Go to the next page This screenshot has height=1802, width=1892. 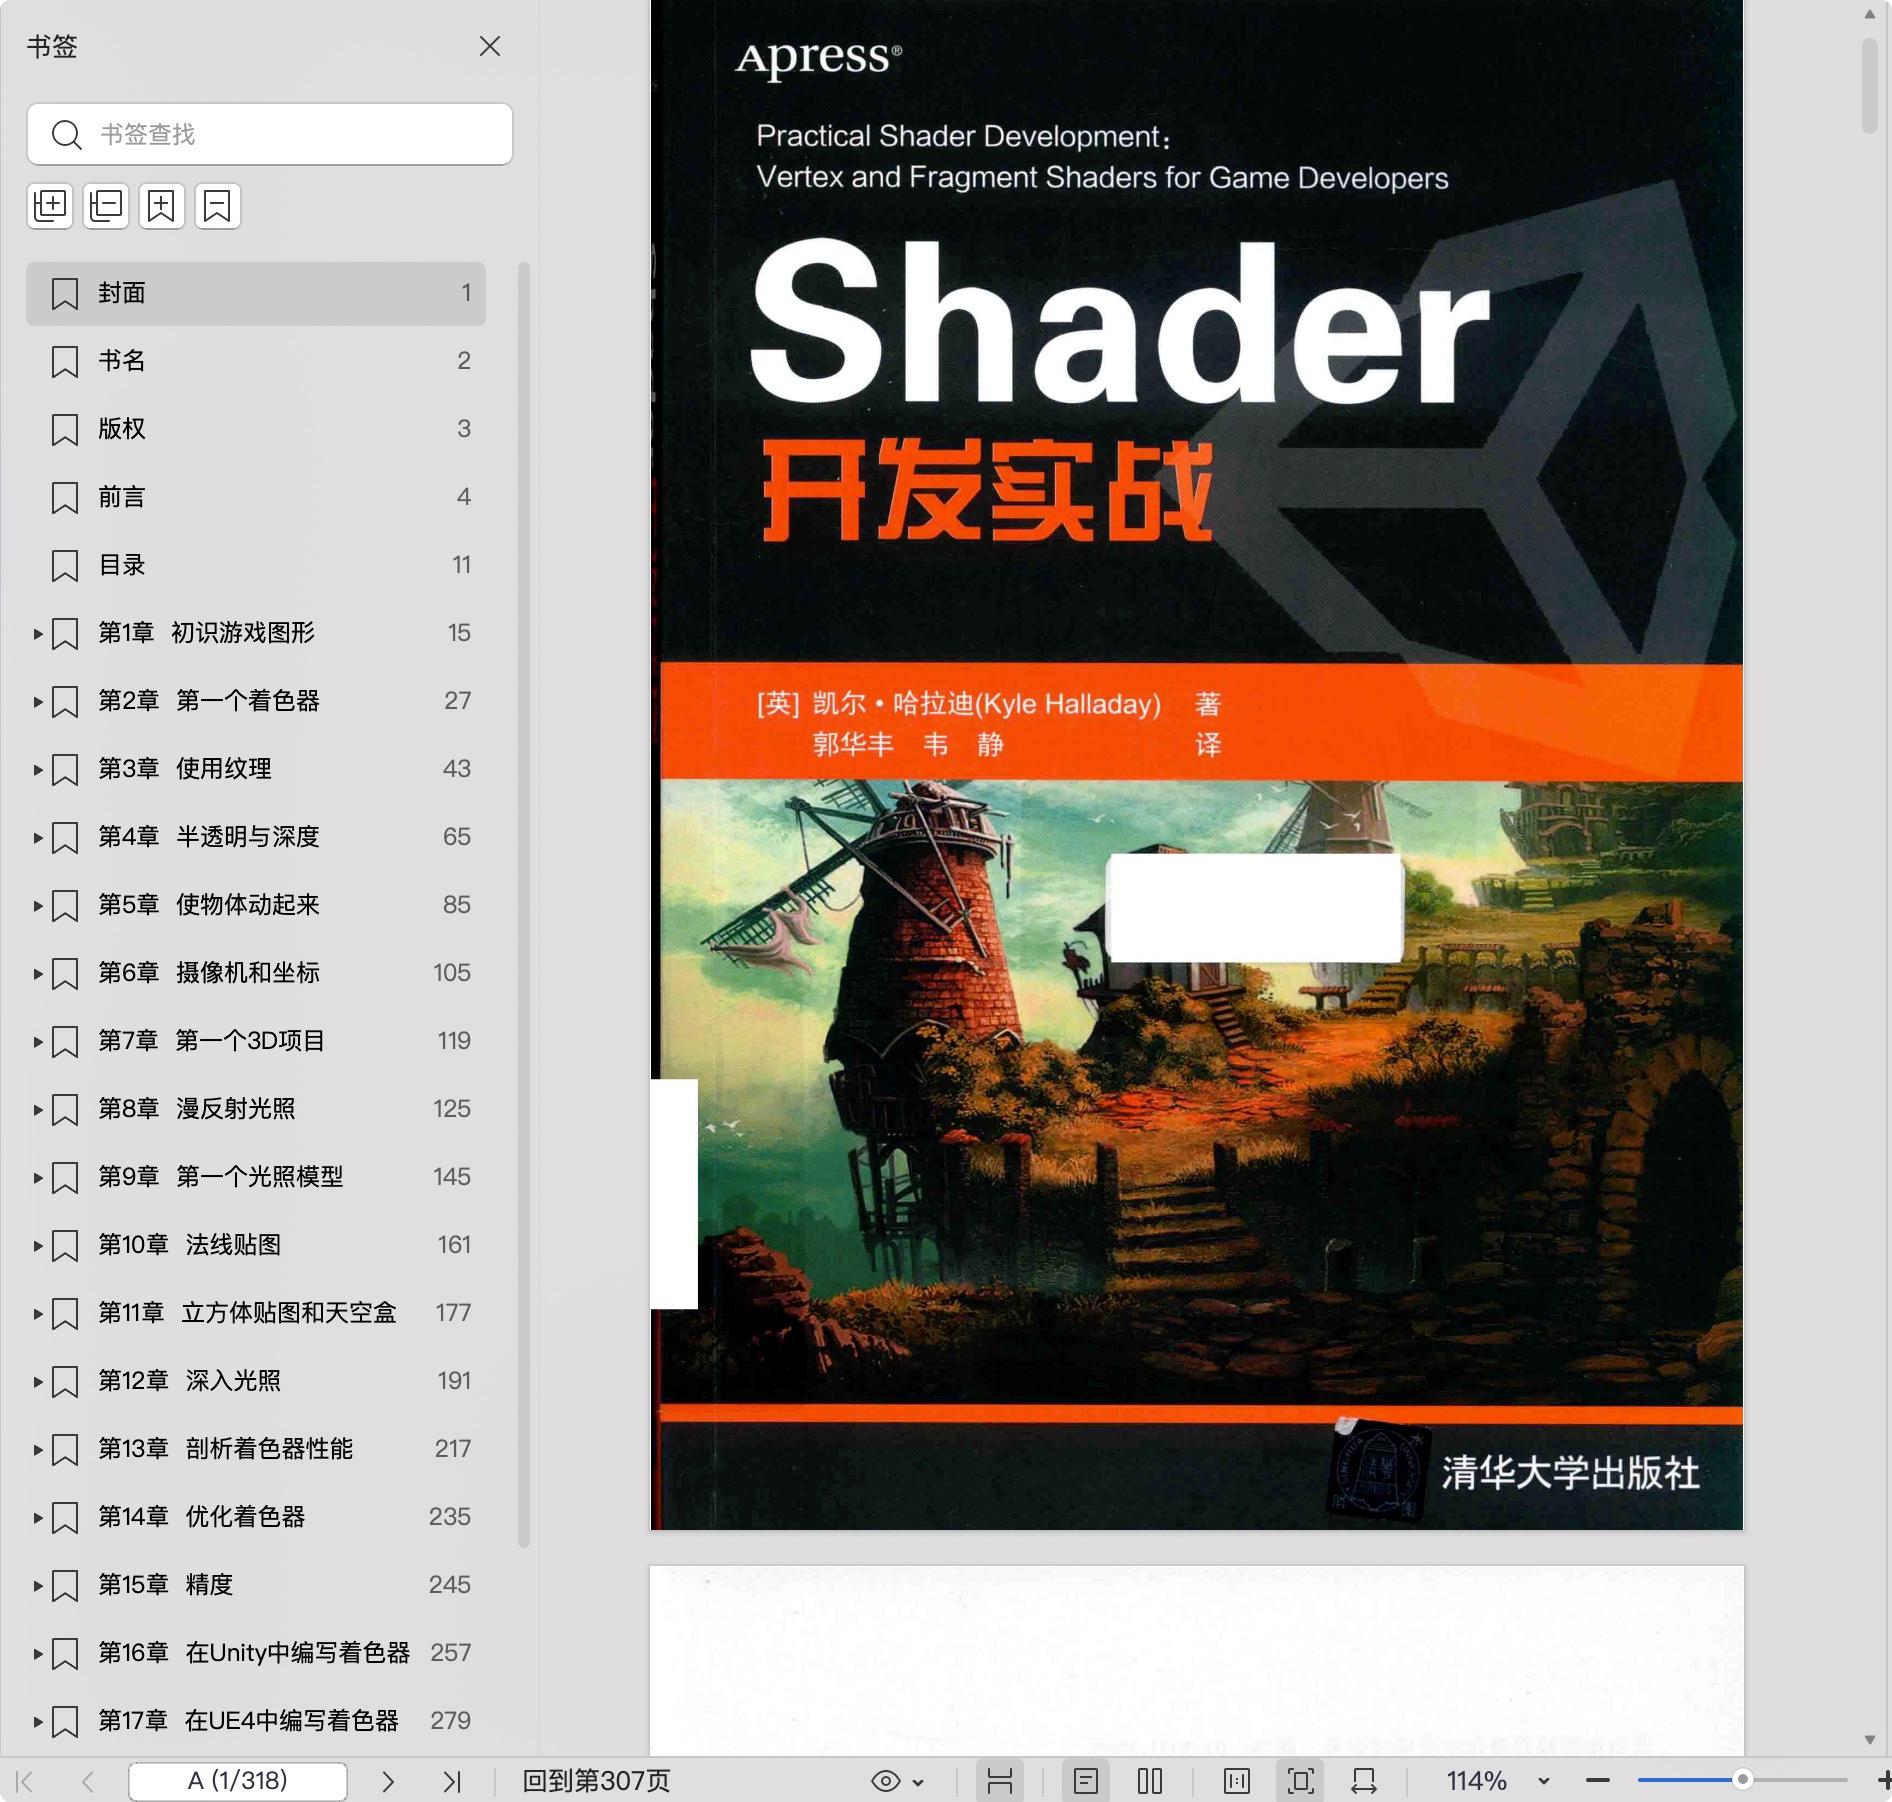pyautogui.click(x=388, y=1781)
